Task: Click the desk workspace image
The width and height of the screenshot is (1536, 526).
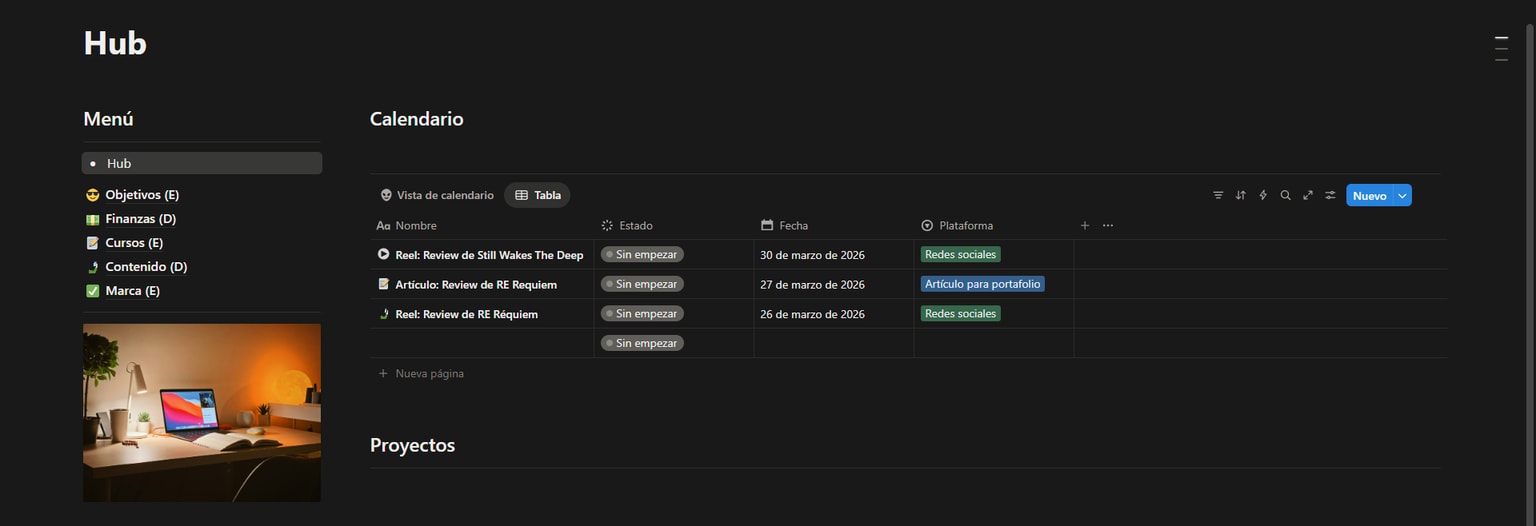Action: coord(202,412)
